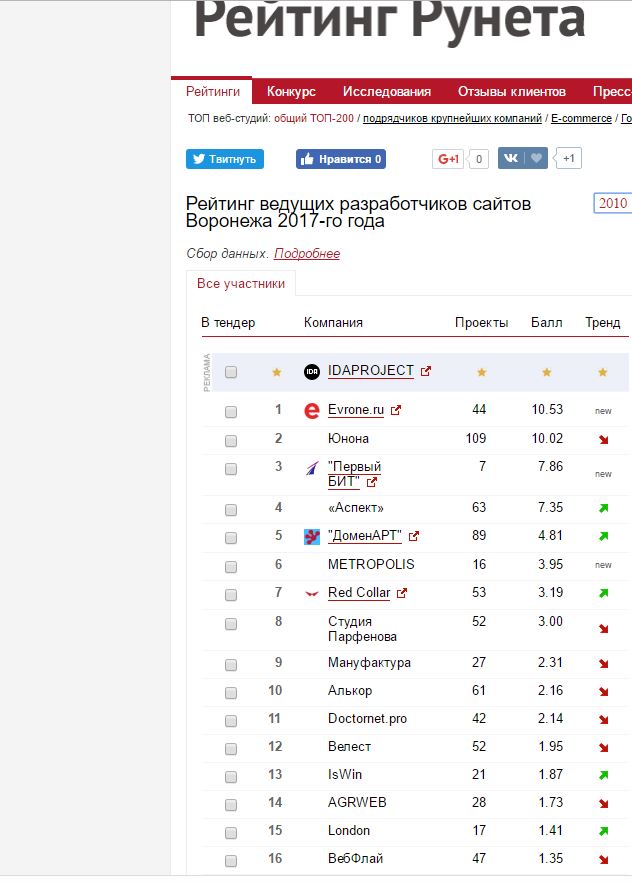
Task: Open подрядчиков крупнейших компаний link
Action: [452, 118]
